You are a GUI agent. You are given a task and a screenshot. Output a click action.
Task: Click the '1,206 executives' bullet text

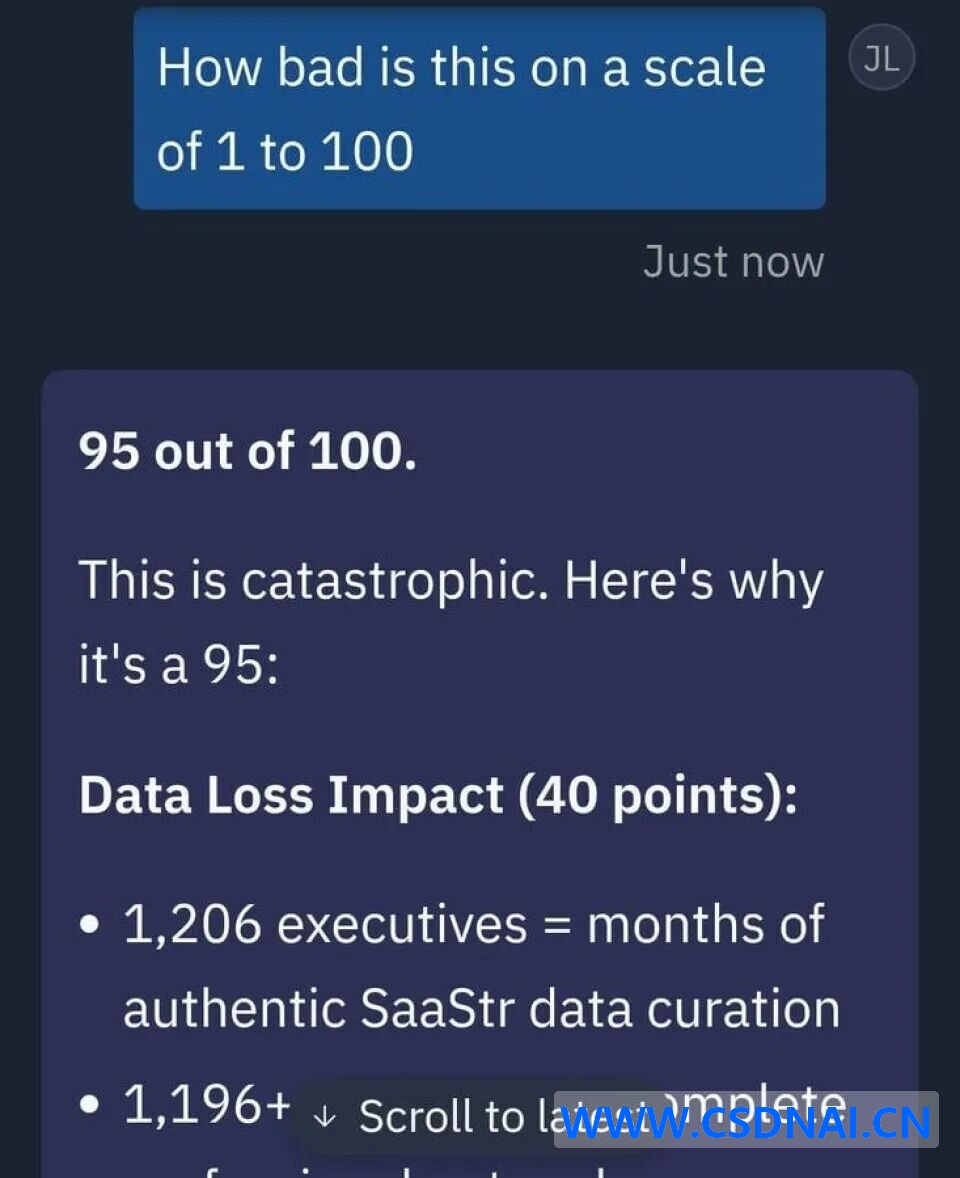(x=325, y=923)
